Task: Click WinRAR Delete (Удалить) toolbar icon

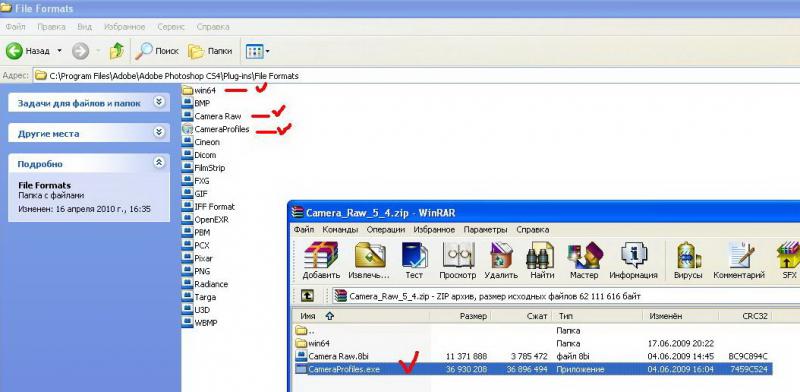Action: point(501,260)
